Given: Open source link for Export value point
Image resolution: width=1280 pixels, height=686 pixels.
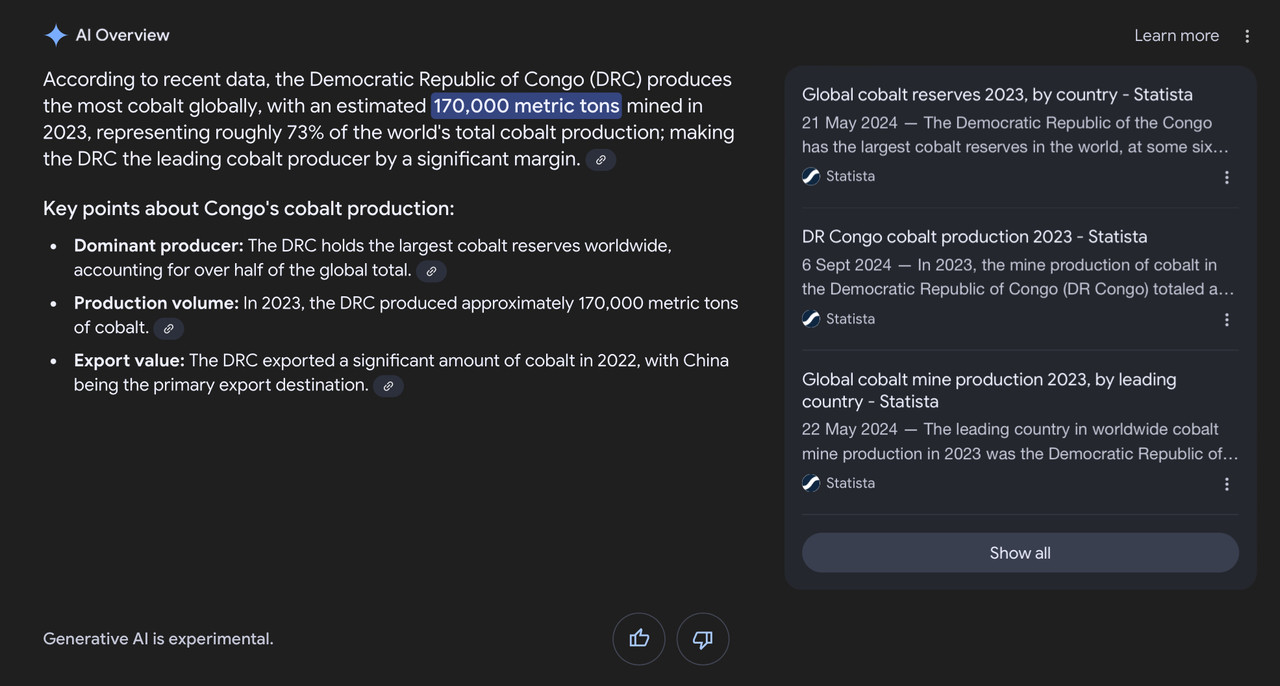Looking at the screenshot, I should pyautogui.click(x=388, y=386).
